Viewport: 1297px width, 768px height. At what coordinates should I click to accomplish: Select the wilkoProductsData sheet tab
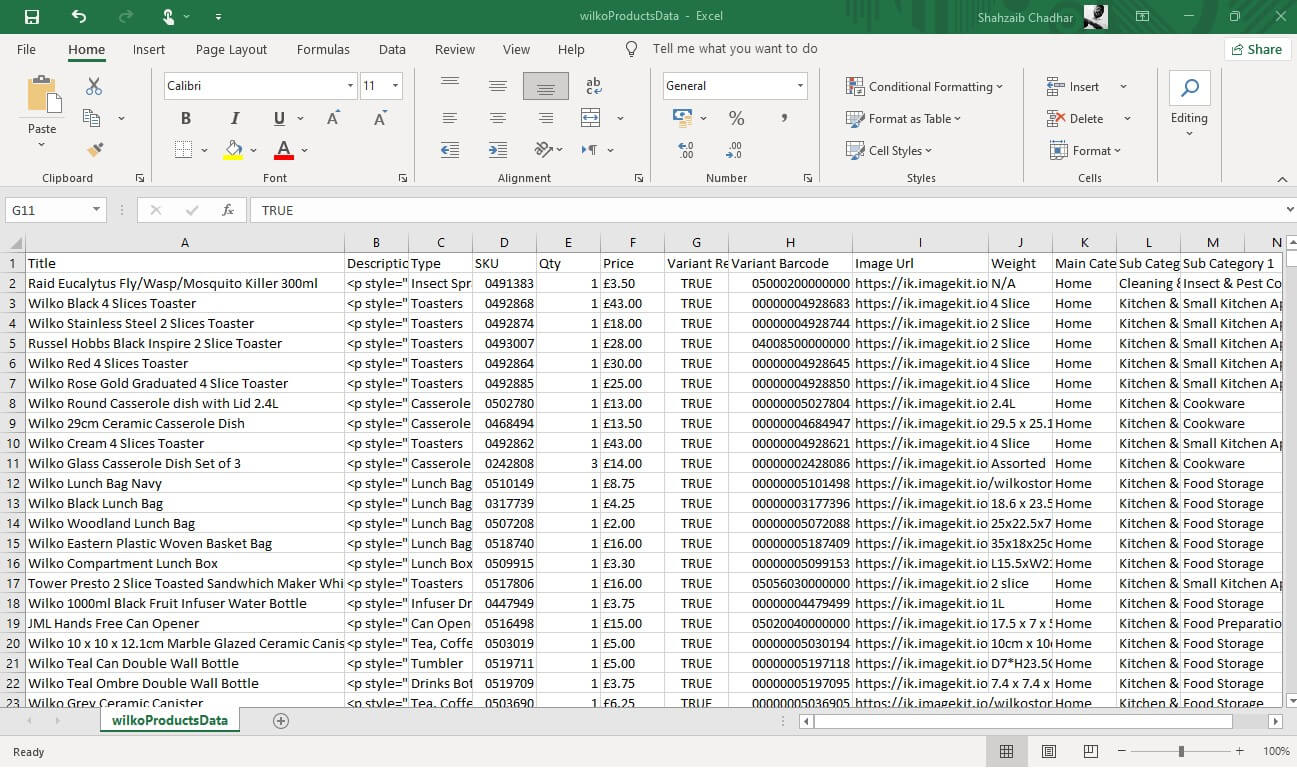tap(169, 720)
